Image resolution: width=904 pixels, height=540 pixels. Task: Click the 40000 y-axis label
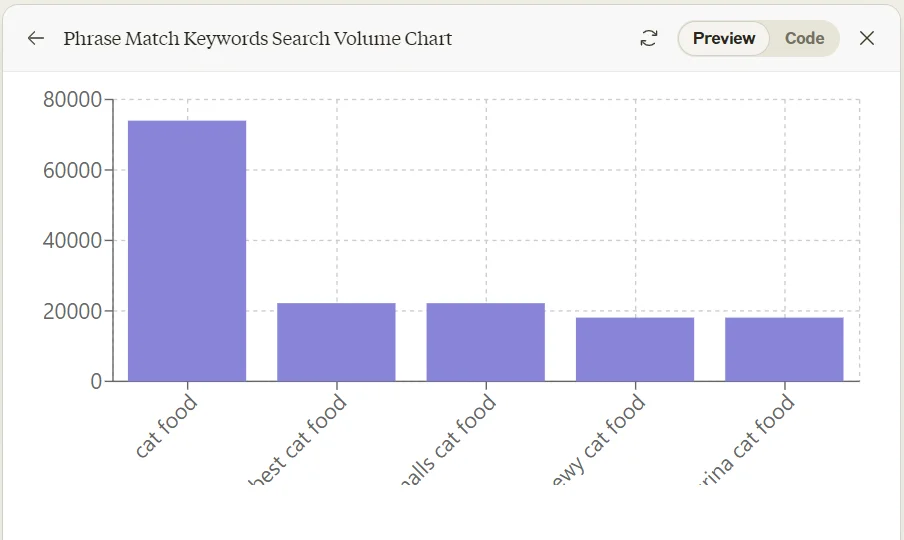point(73,240)
